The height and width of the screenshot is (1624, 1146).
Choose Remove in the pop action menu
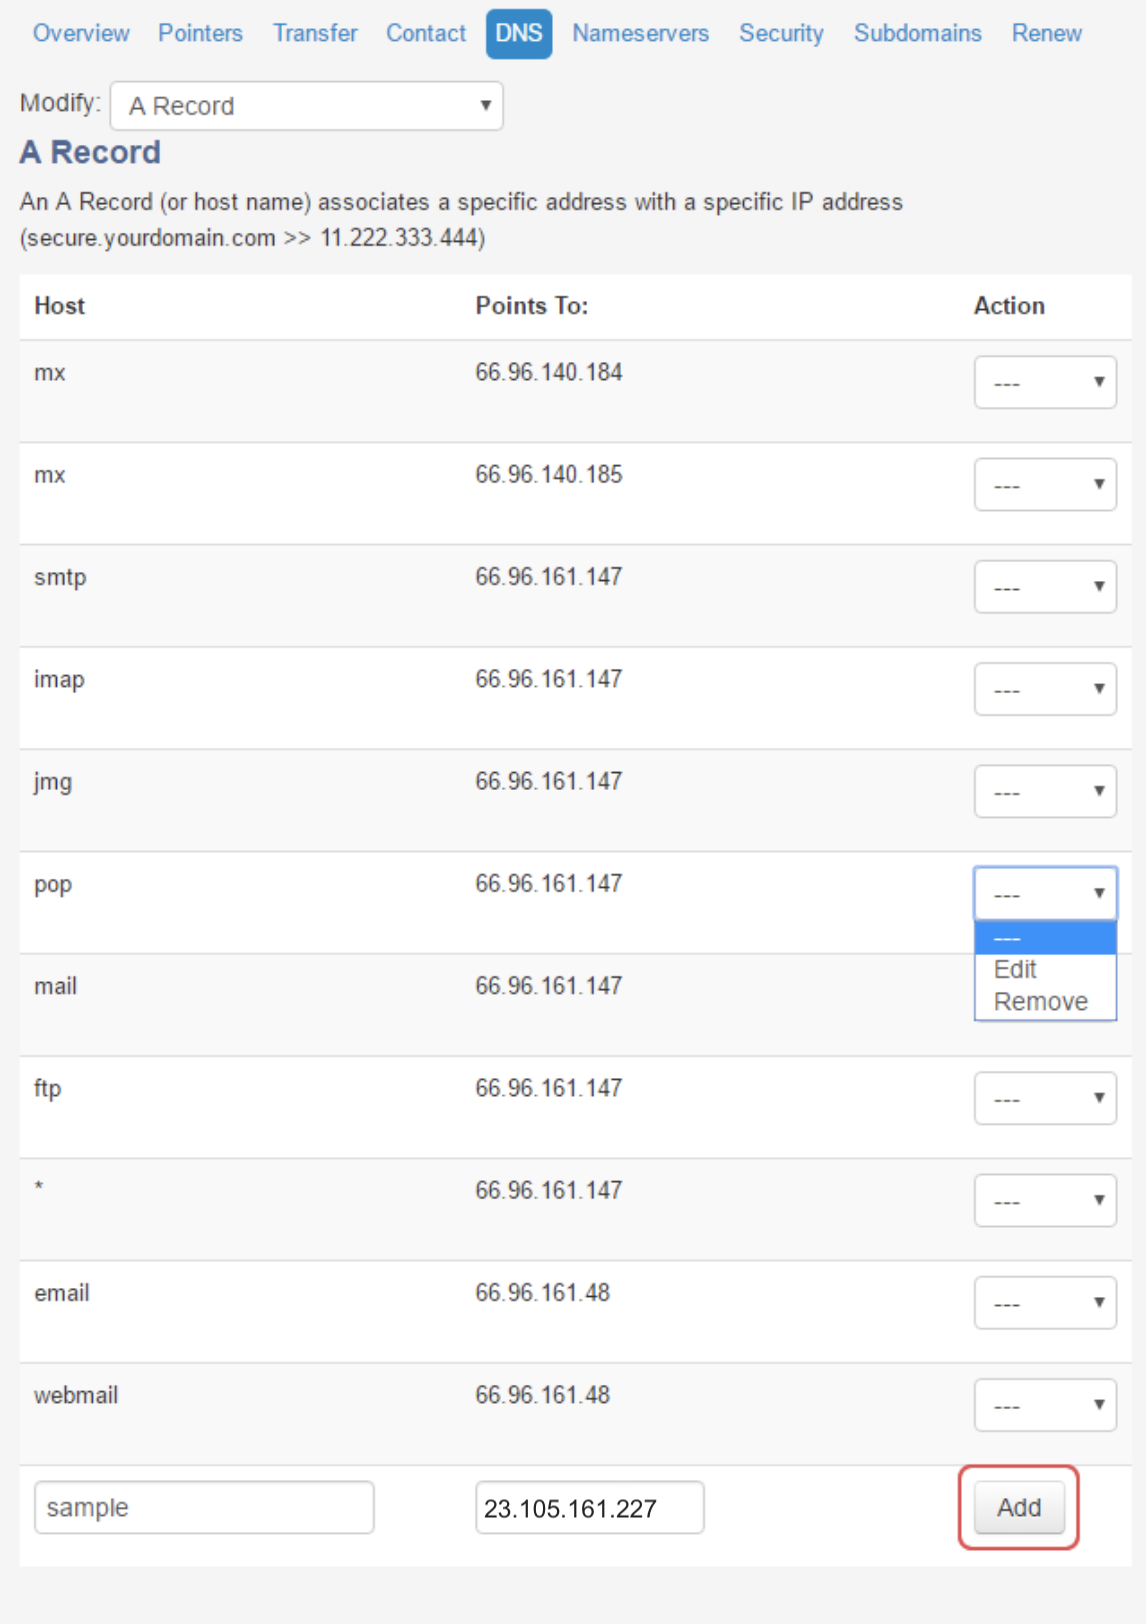[x=1040, y=1001]
